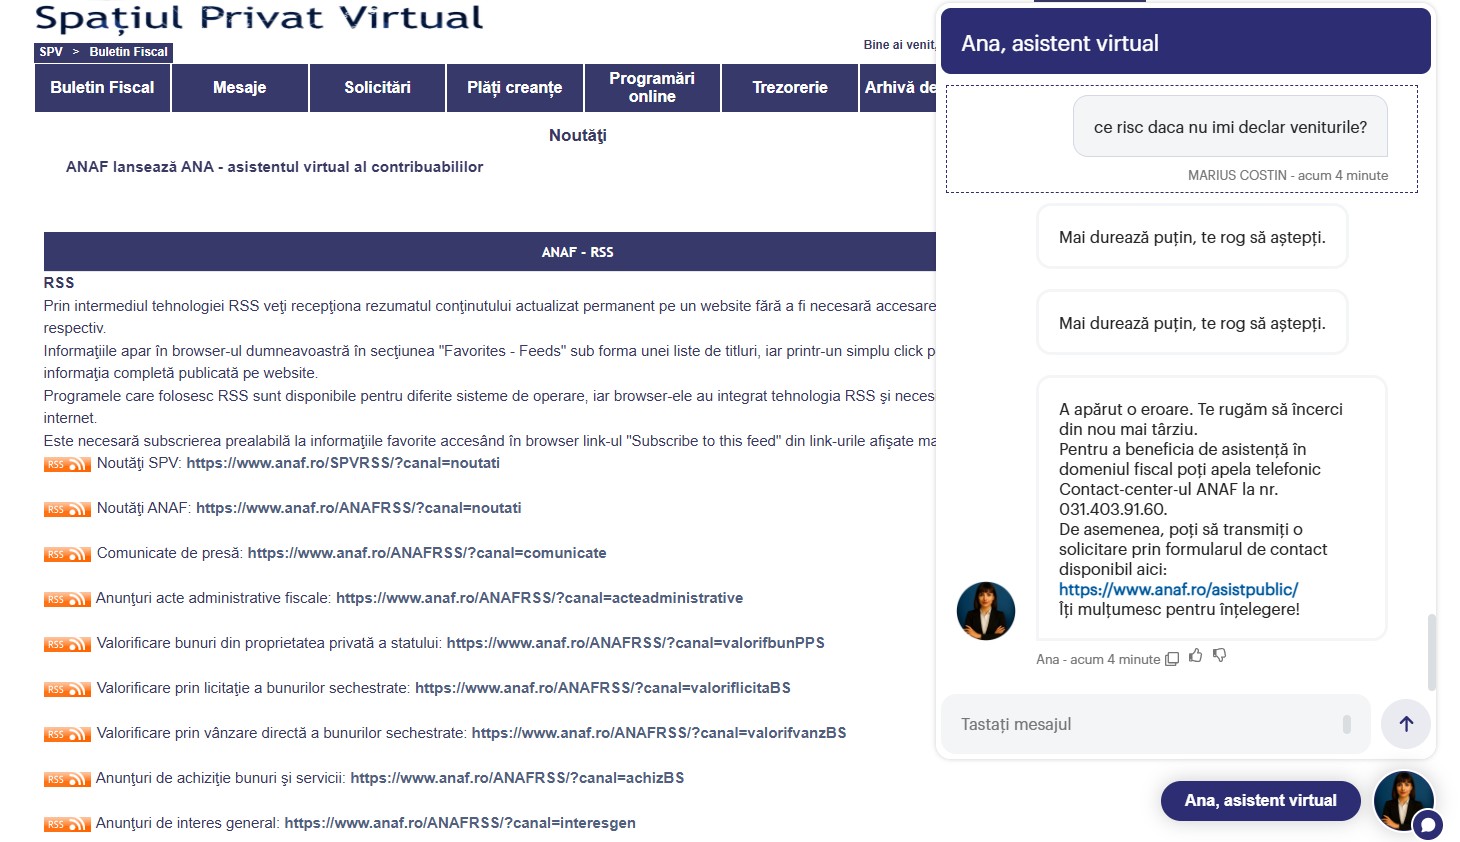Click RSS icon for Valorificare prin licitație

coord(67,689)
